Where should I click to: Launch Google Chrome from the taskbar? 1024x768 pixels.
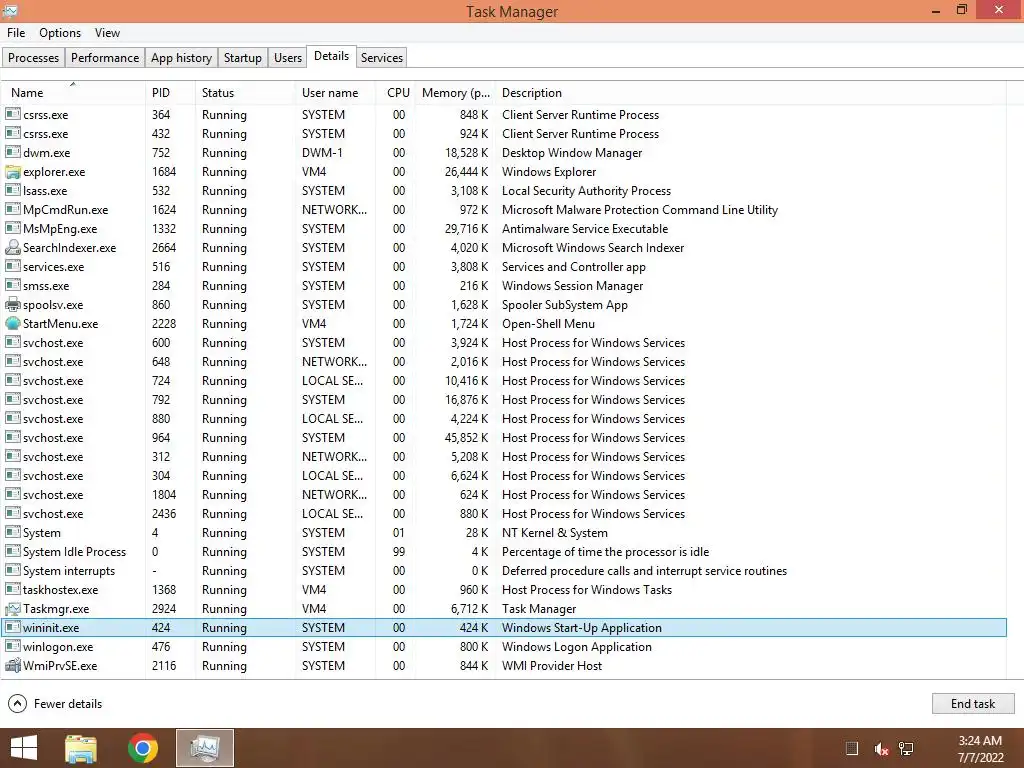pos(143,748)
